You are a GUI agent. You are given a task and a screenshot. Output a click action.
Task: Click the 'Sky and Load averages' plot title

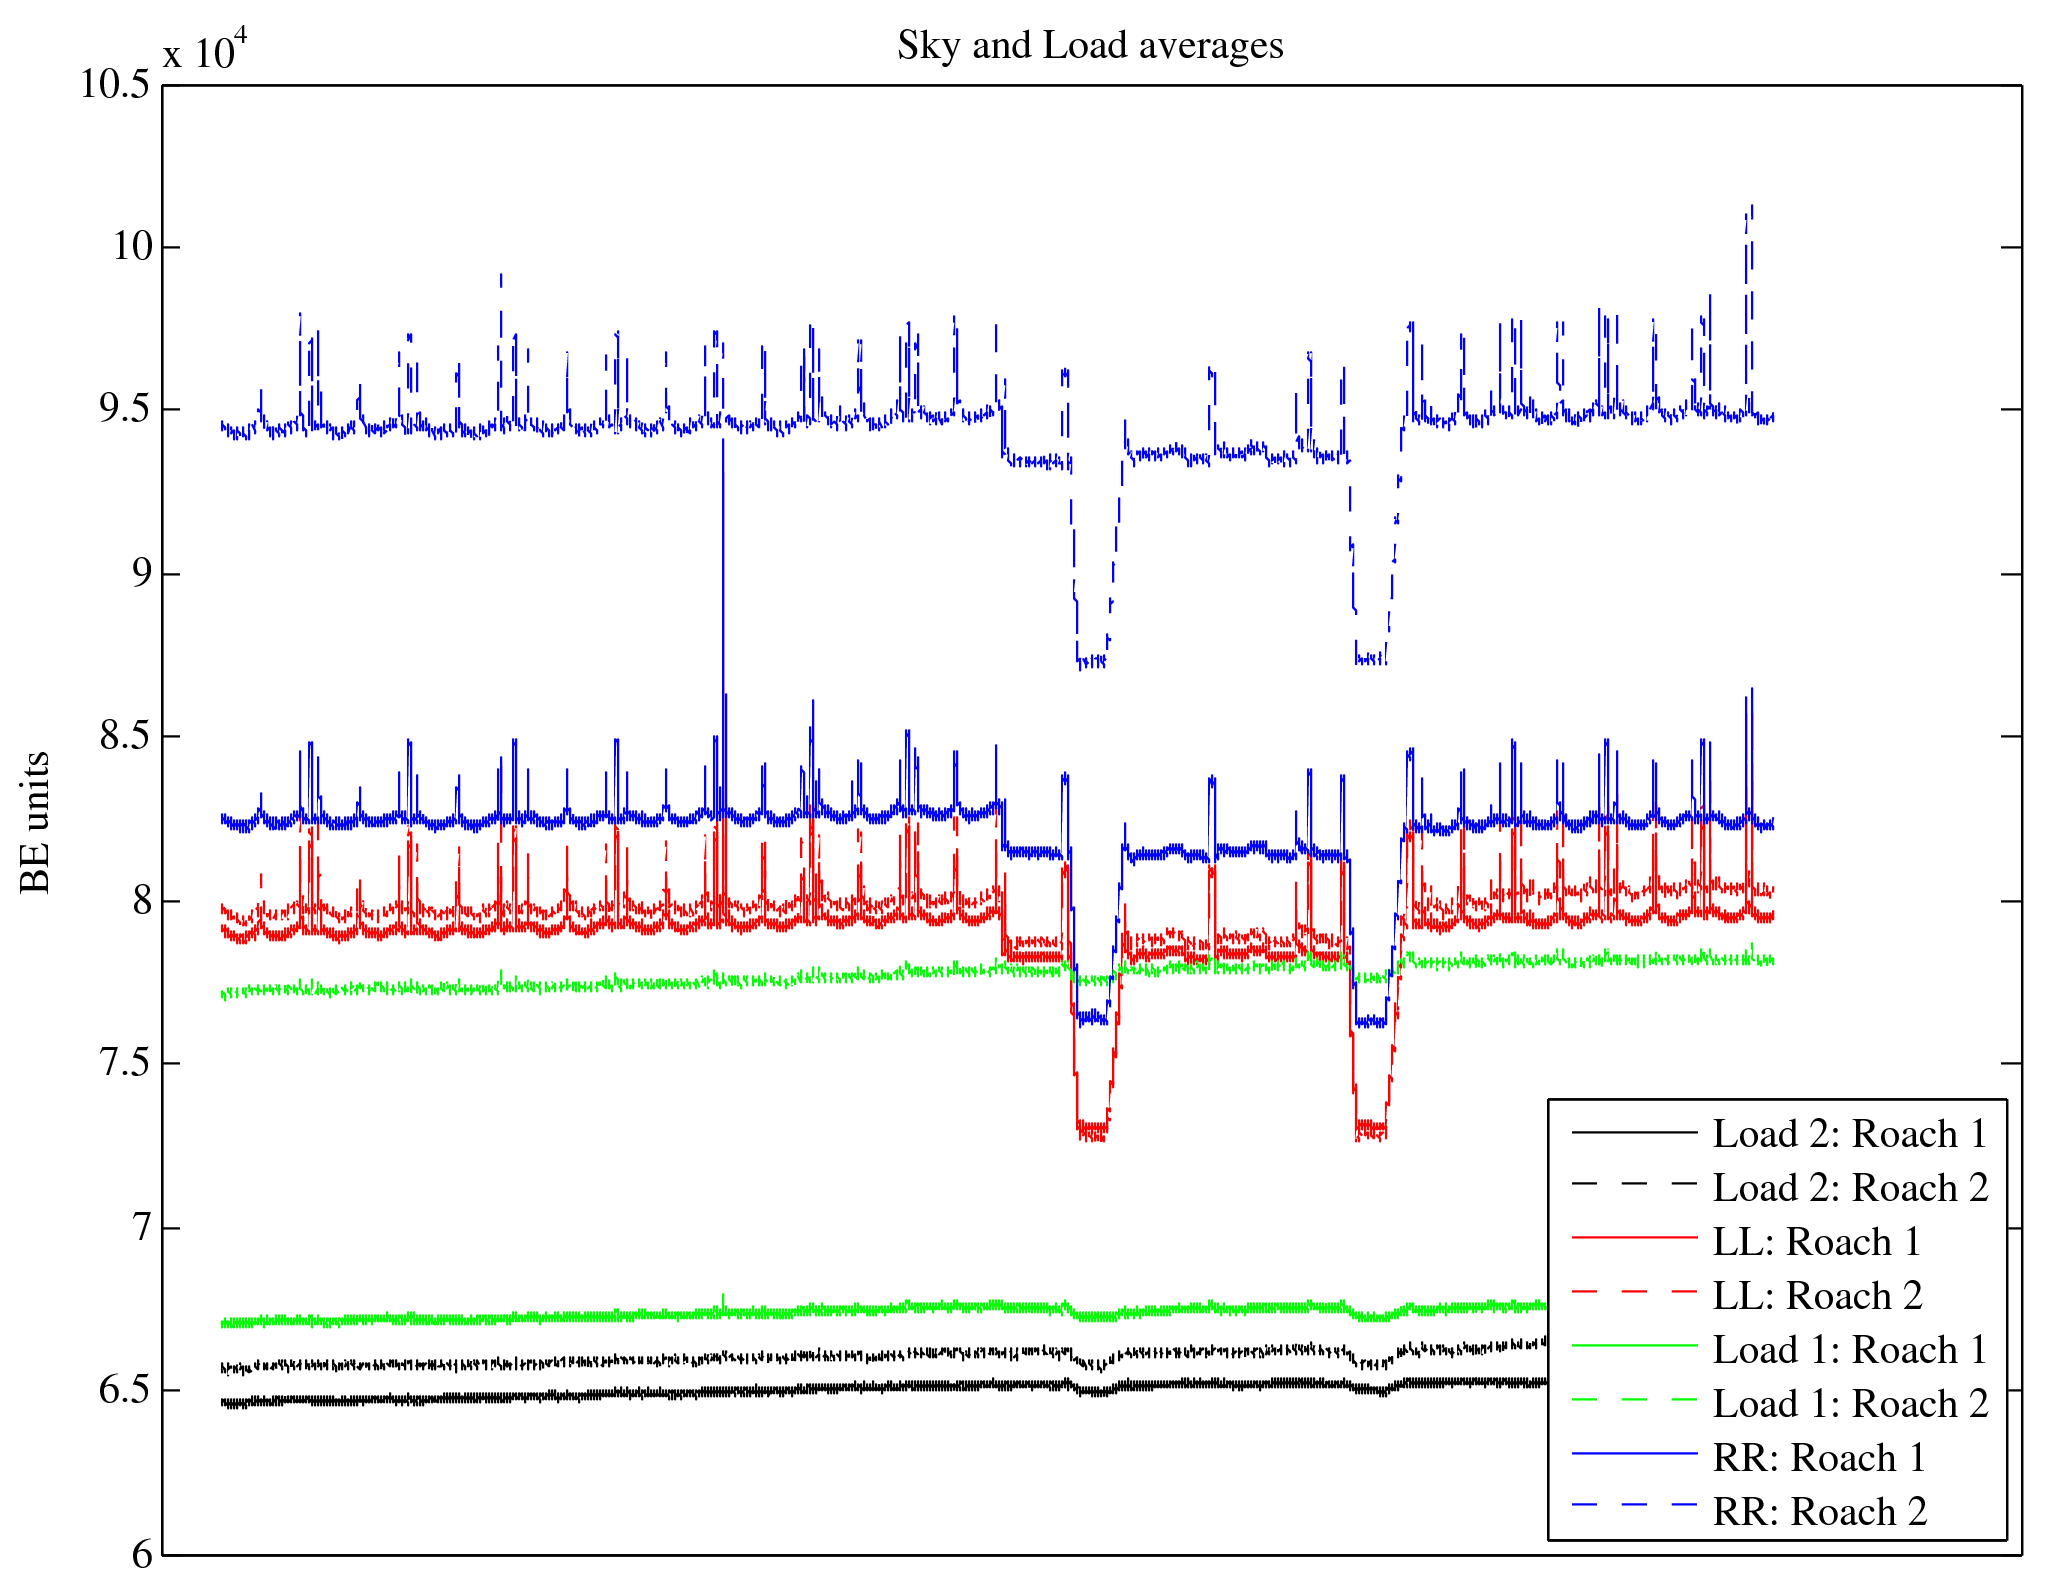1090,46
